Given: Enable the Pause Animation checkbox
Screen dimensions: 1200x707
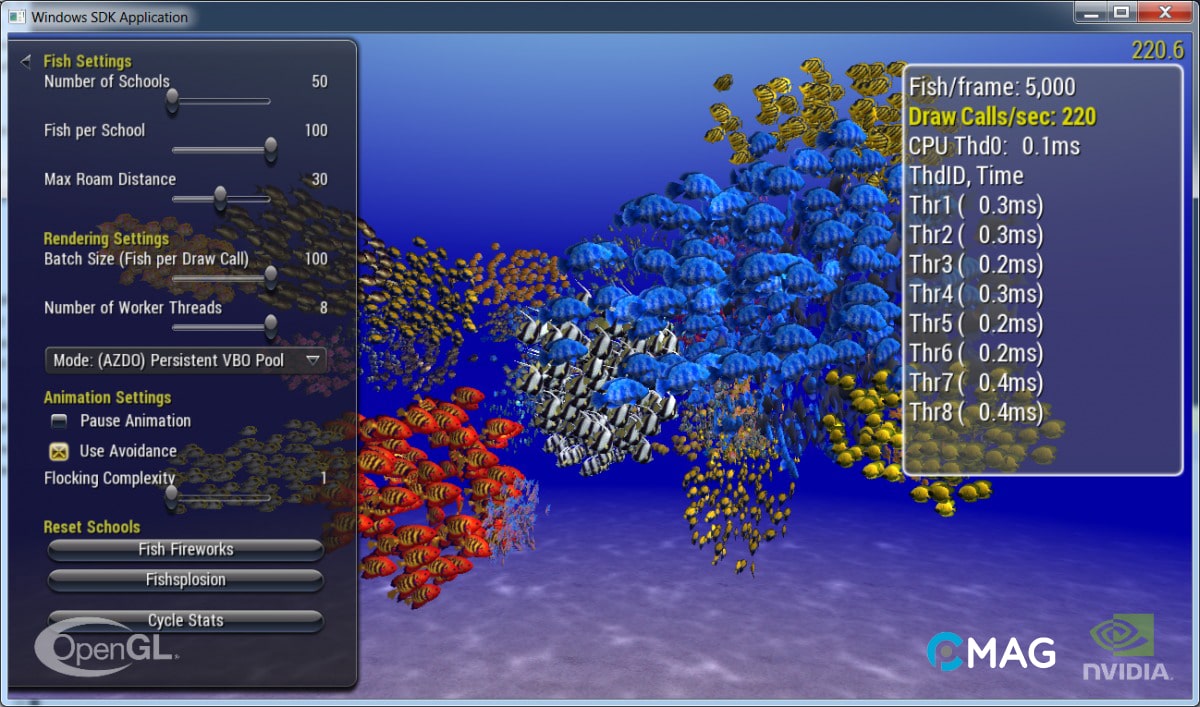Looking at the screenshot, I should click(57, 421).
